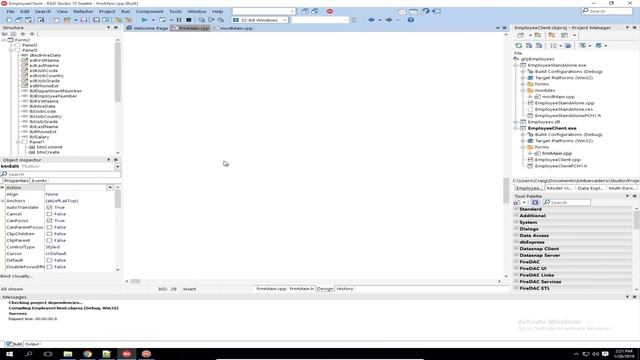Viewport: 640px width, 360px height.
Task: Switch to the modMain.cpp editor tab
Action: (233, 28)
